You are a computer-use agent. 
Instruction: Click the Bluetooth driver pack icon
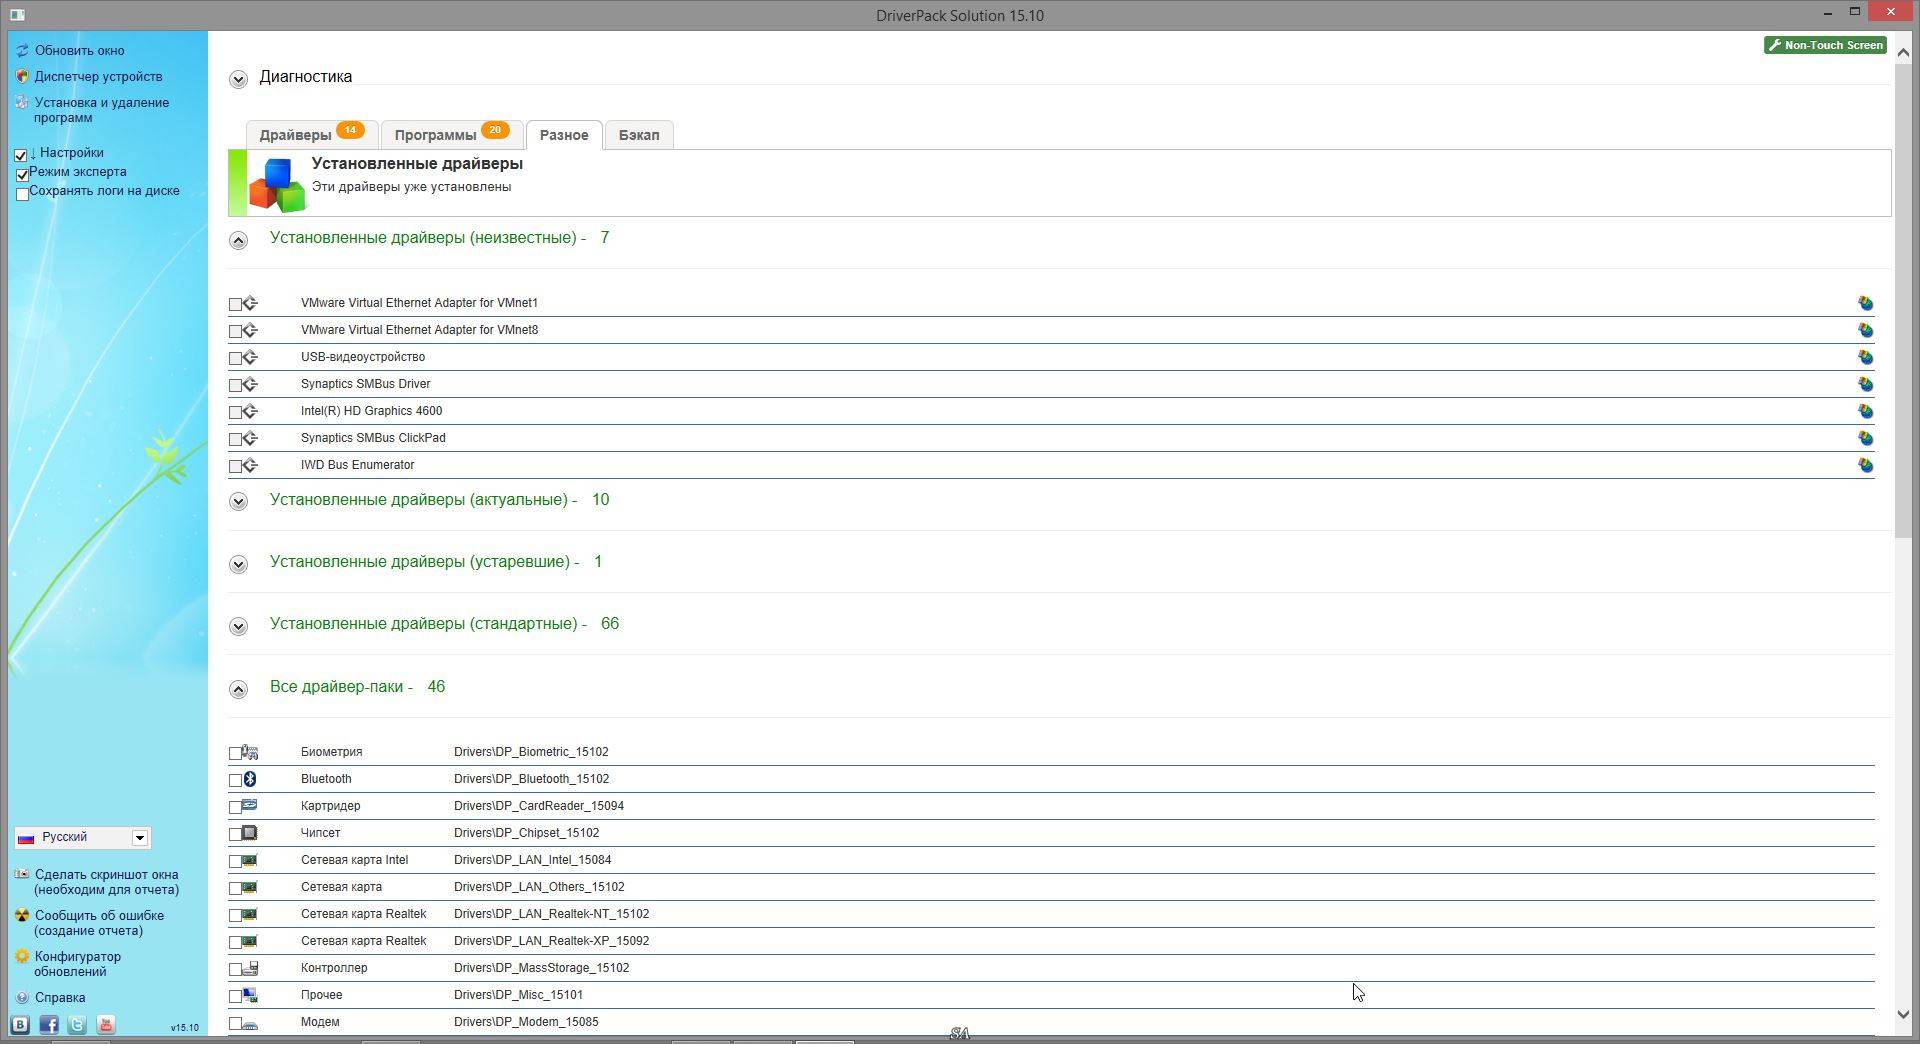coord(250,779)
